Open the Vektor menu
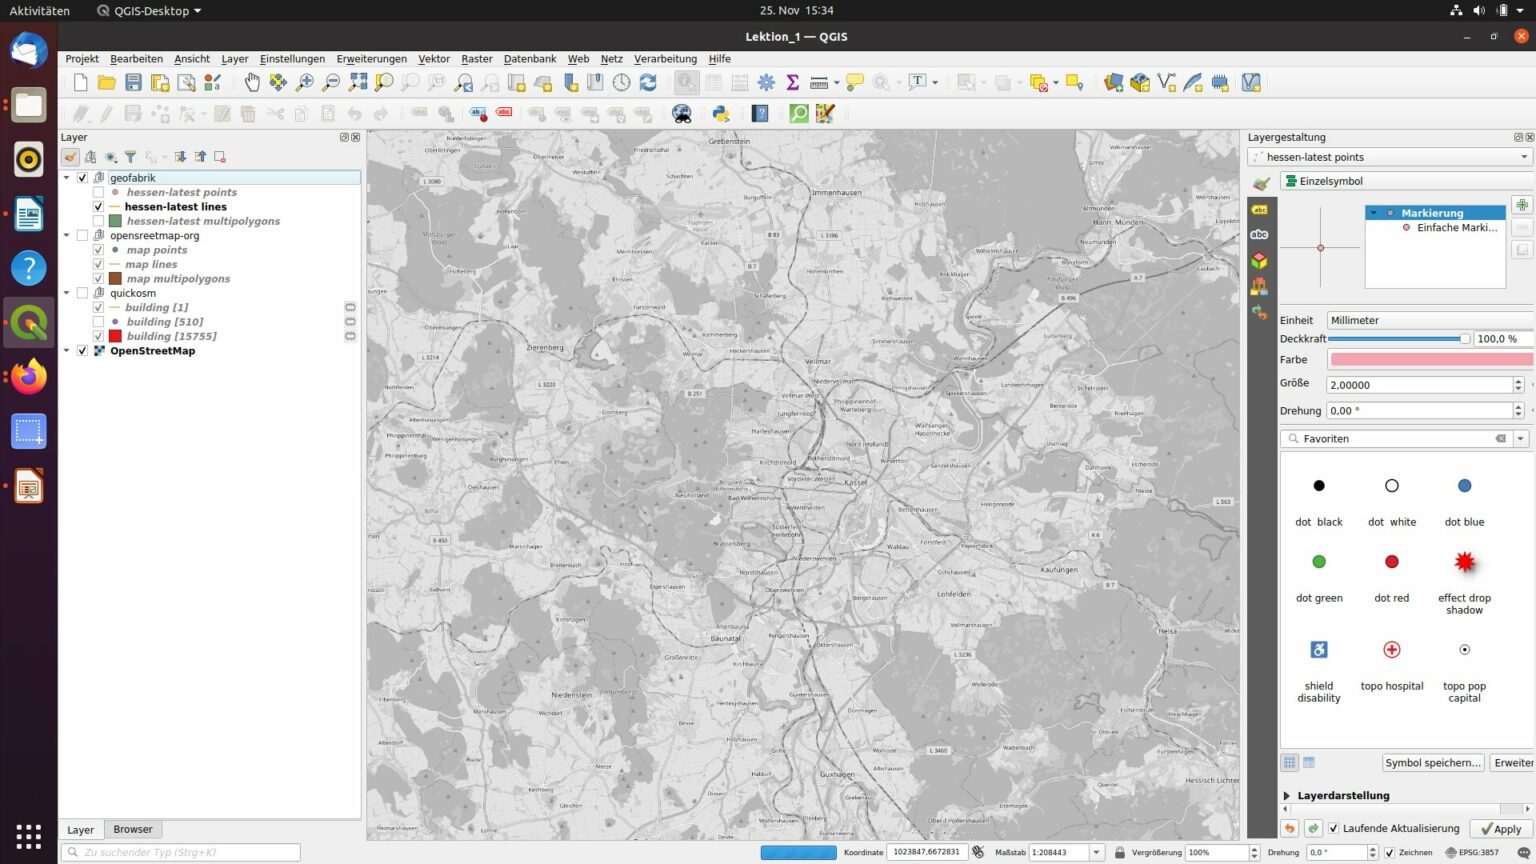Viewport: 1536px width, 864px height. tap(434, 59)
